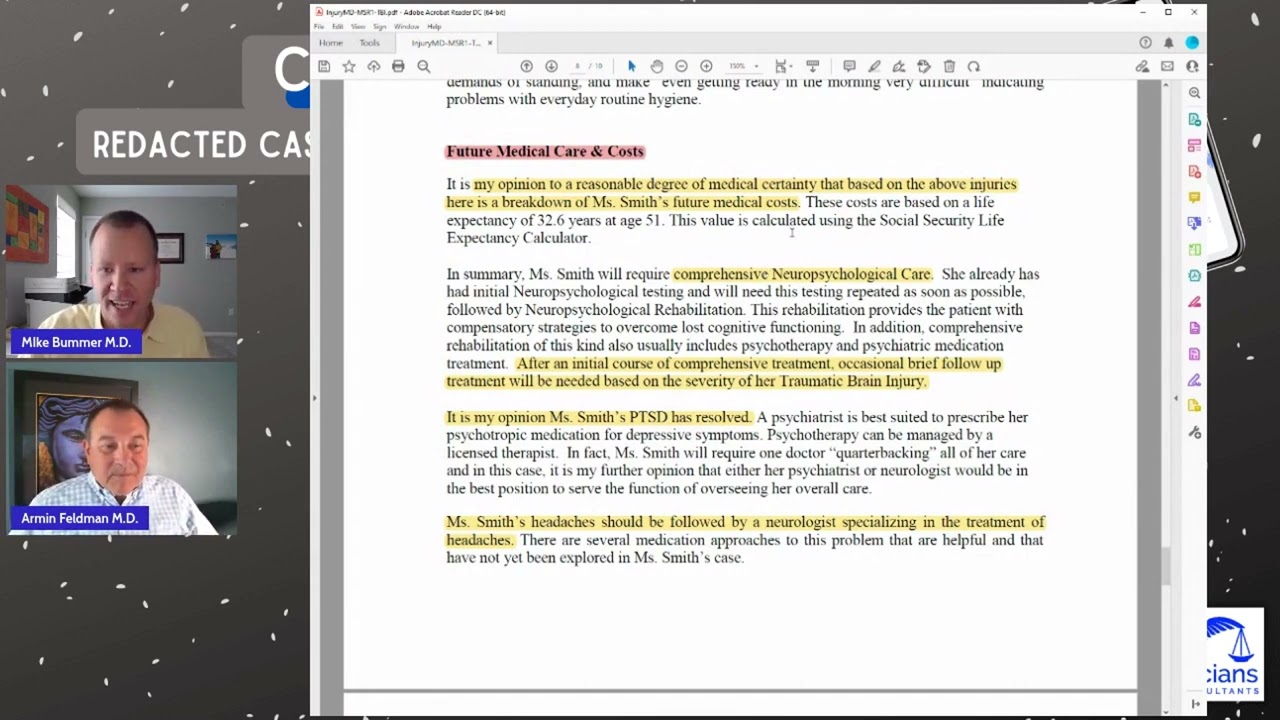Click the trash delete icon in toolbar
1280x720 pixels.
[949, 66]
